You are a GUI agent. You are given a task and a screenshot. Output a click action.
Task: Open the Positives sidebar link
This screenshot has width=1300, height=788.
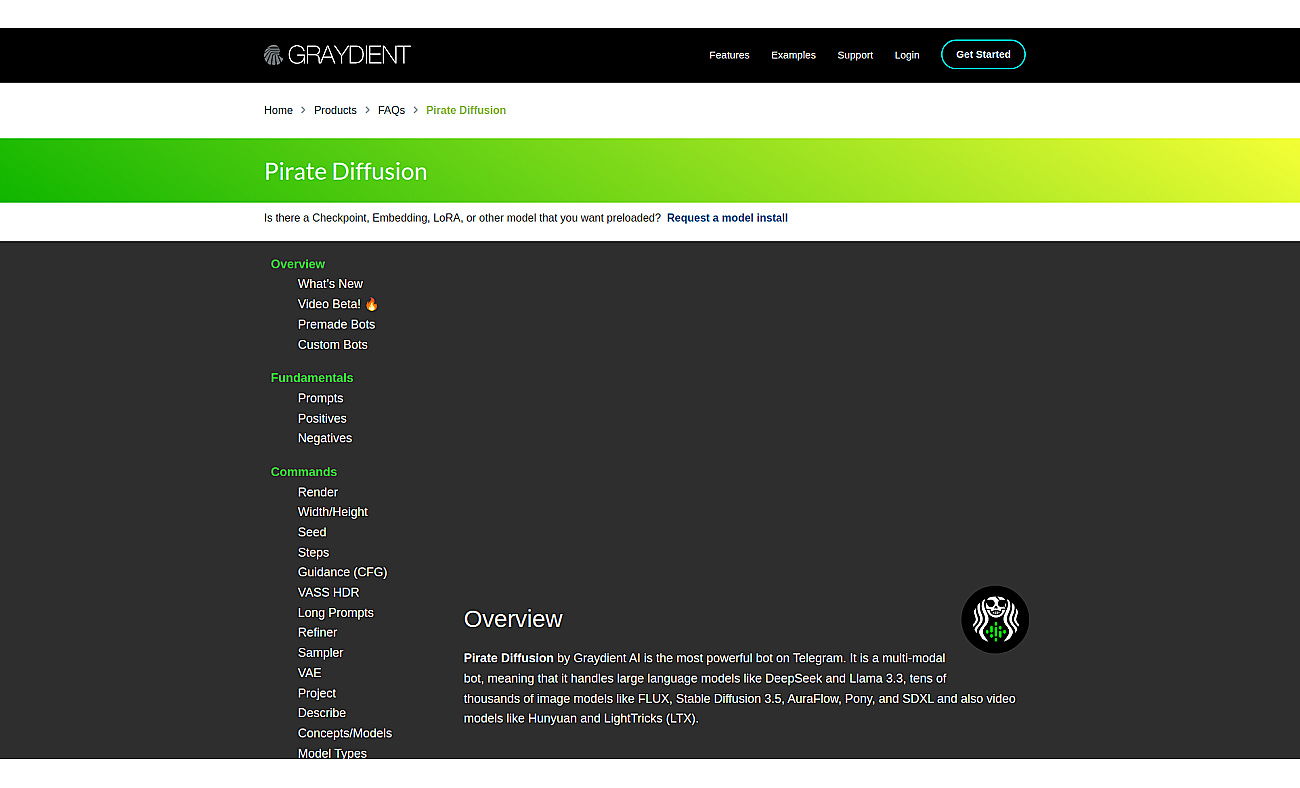[322, 418]
